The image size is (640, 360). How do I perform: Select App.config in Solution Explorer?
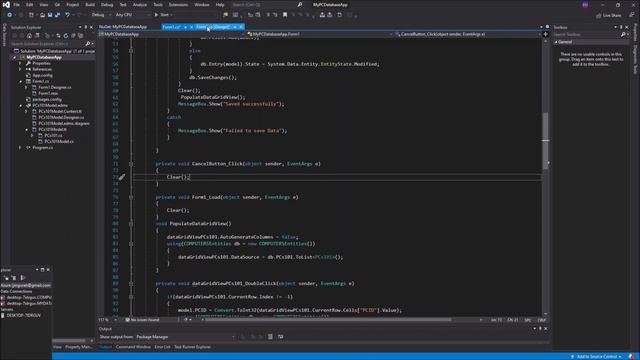42,76
